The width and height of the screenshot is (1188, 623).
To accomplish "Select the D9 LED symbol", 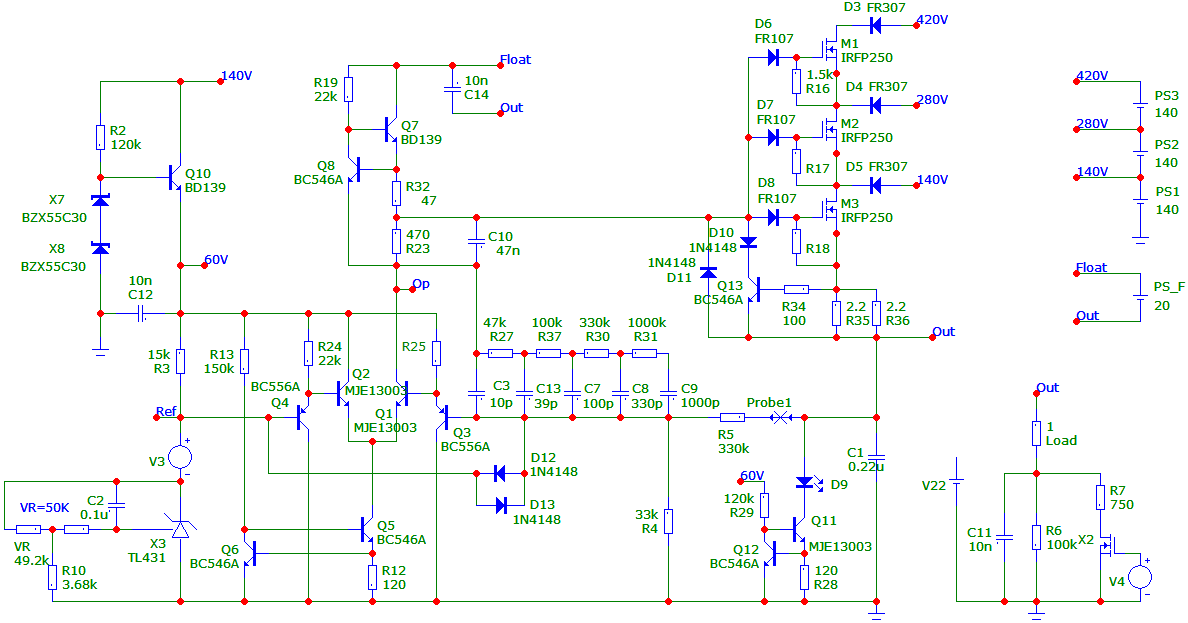I will click(807, 482).
